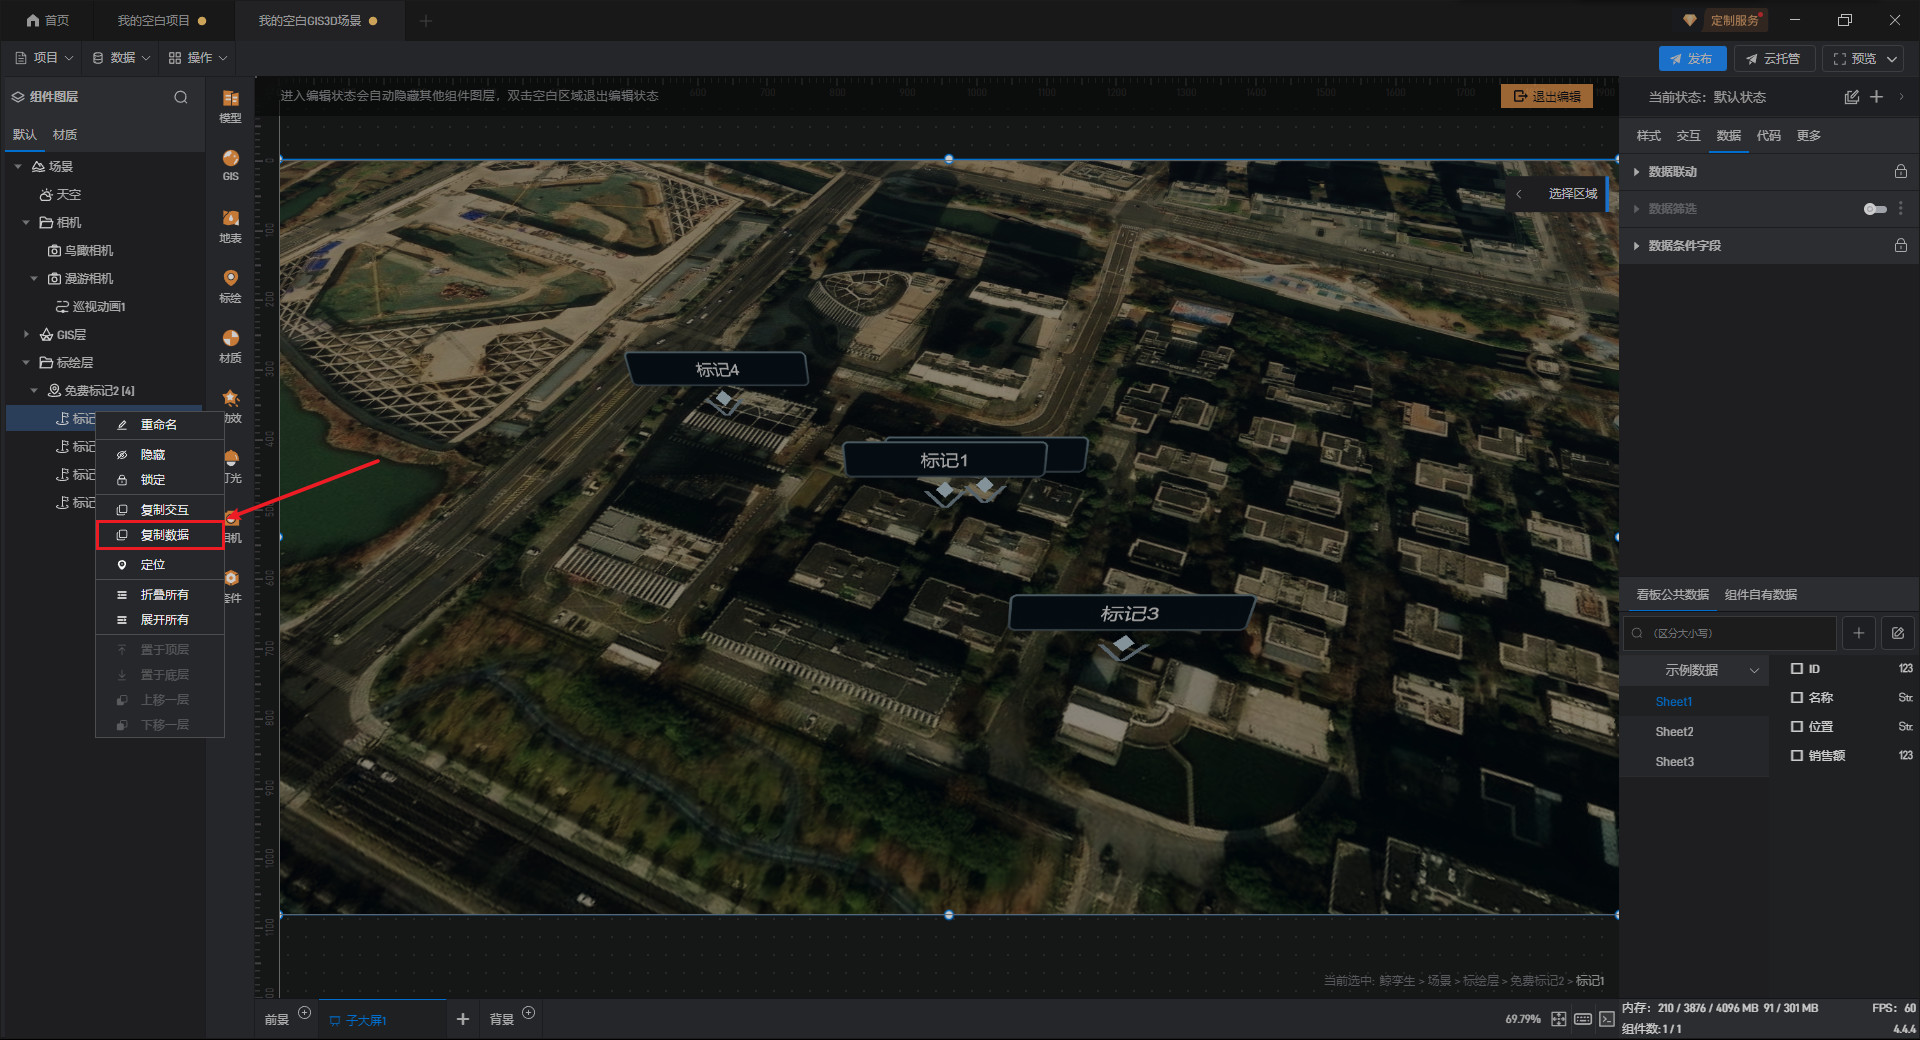This screenshot has height=1040, width=1920.
Task: Click the 选择区域 select area button
Action: 1573,194
